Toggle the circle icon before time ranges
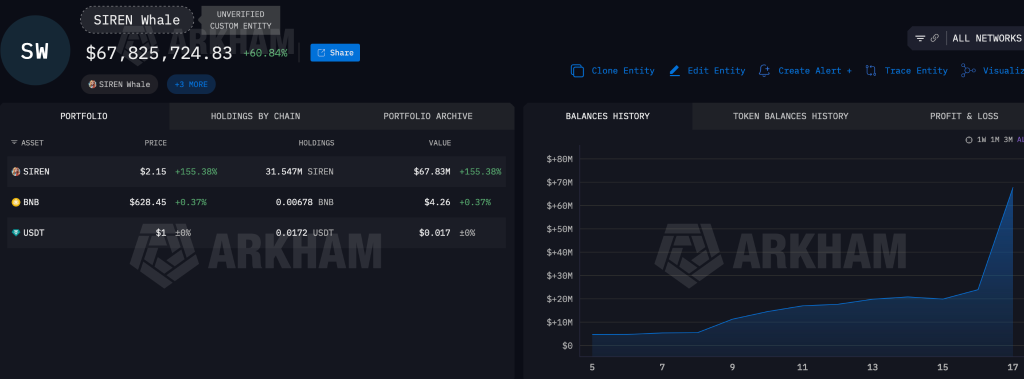The height and width of the screenshot is (379, 1024). point(969,140)
